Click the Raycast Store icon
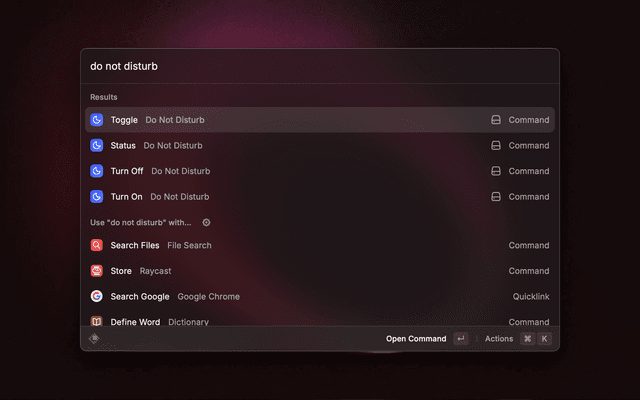 (97, 271)
